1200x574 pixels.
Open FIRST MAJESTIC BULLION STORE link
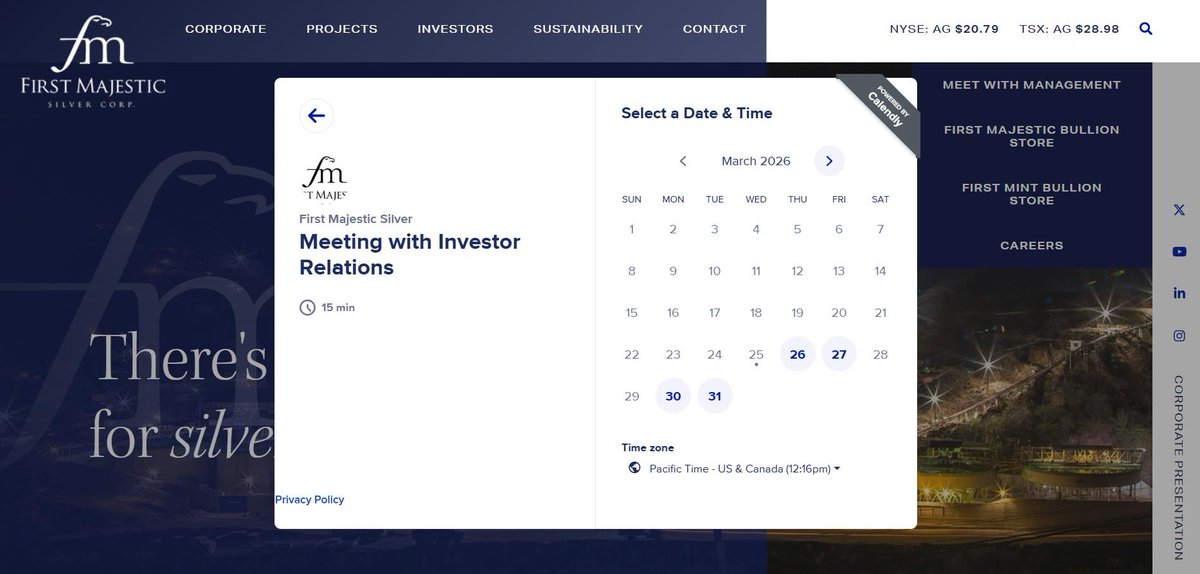[x=1032, y=136]
